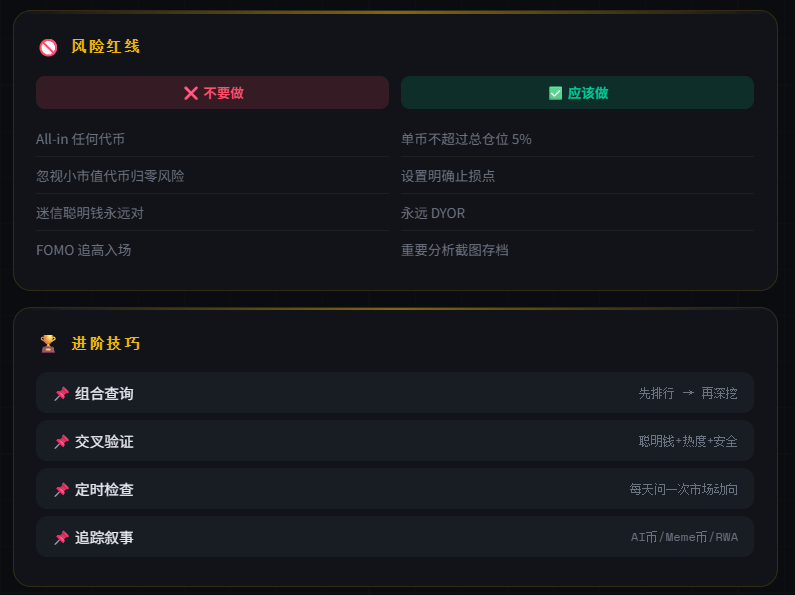This screenshot has height=595, width=795.
Task: Click the All-in 任何代币 list item
Action: (x=80, y=139)
